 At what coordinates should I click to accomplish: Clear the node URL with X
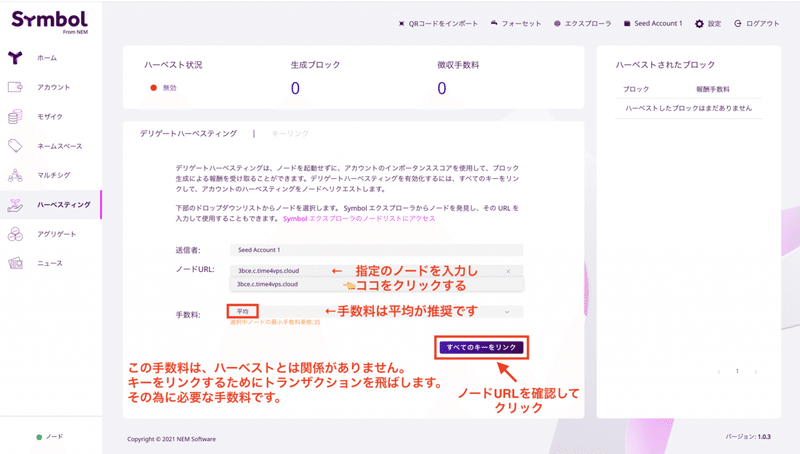[x=508, y=271]
